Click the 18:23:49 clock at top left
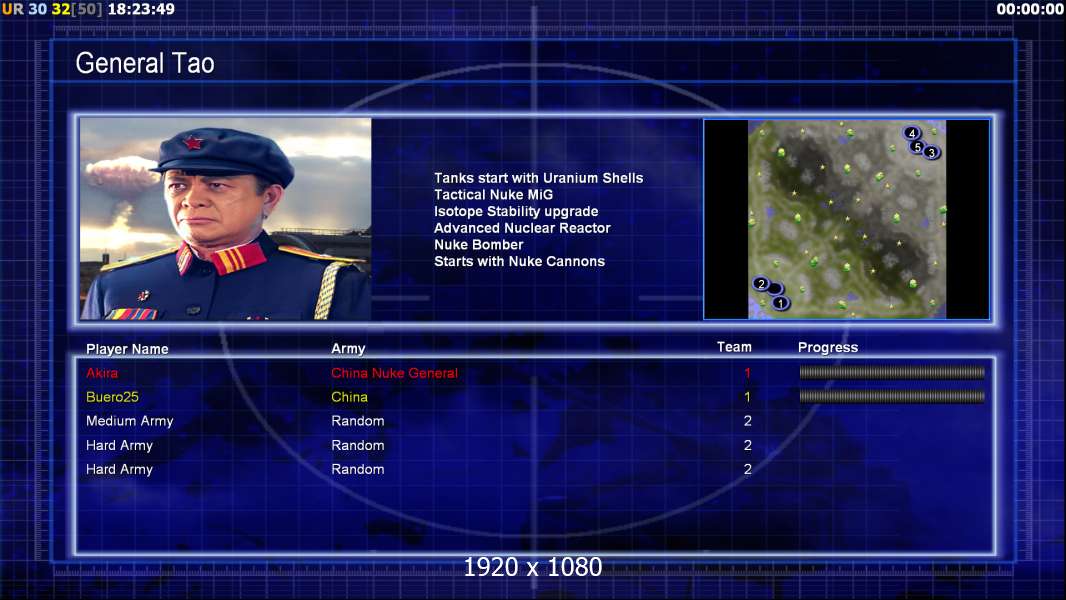This screenshot has height=600, width=1066. 141,10
